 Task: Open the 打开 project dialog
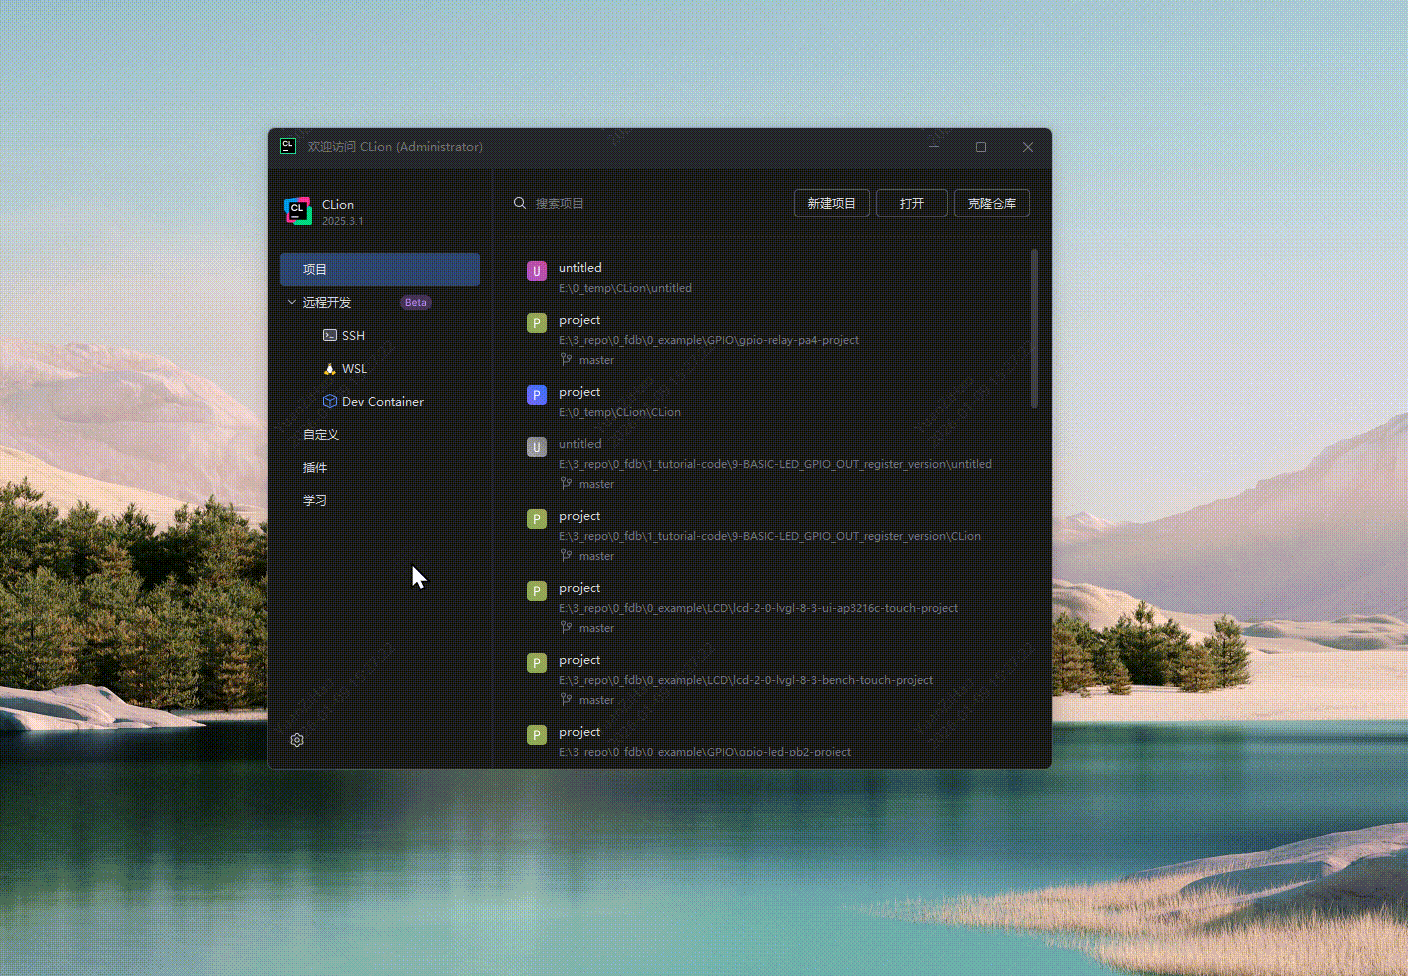pos(911,202)
